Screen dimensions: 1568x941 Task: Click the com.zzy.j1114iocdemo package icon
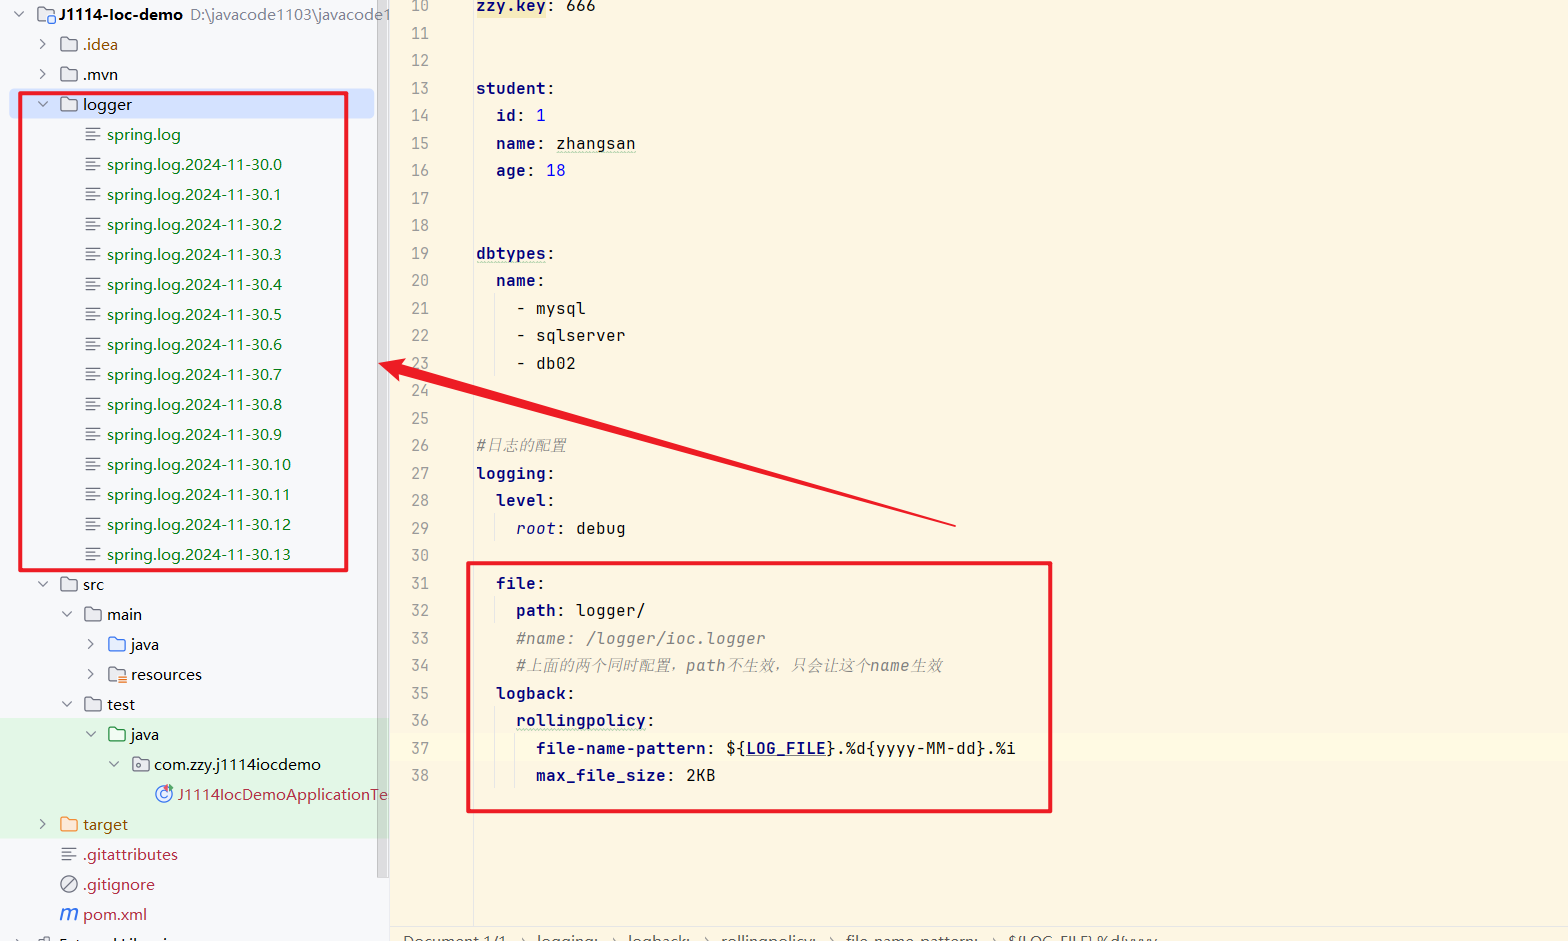(141, 764)
